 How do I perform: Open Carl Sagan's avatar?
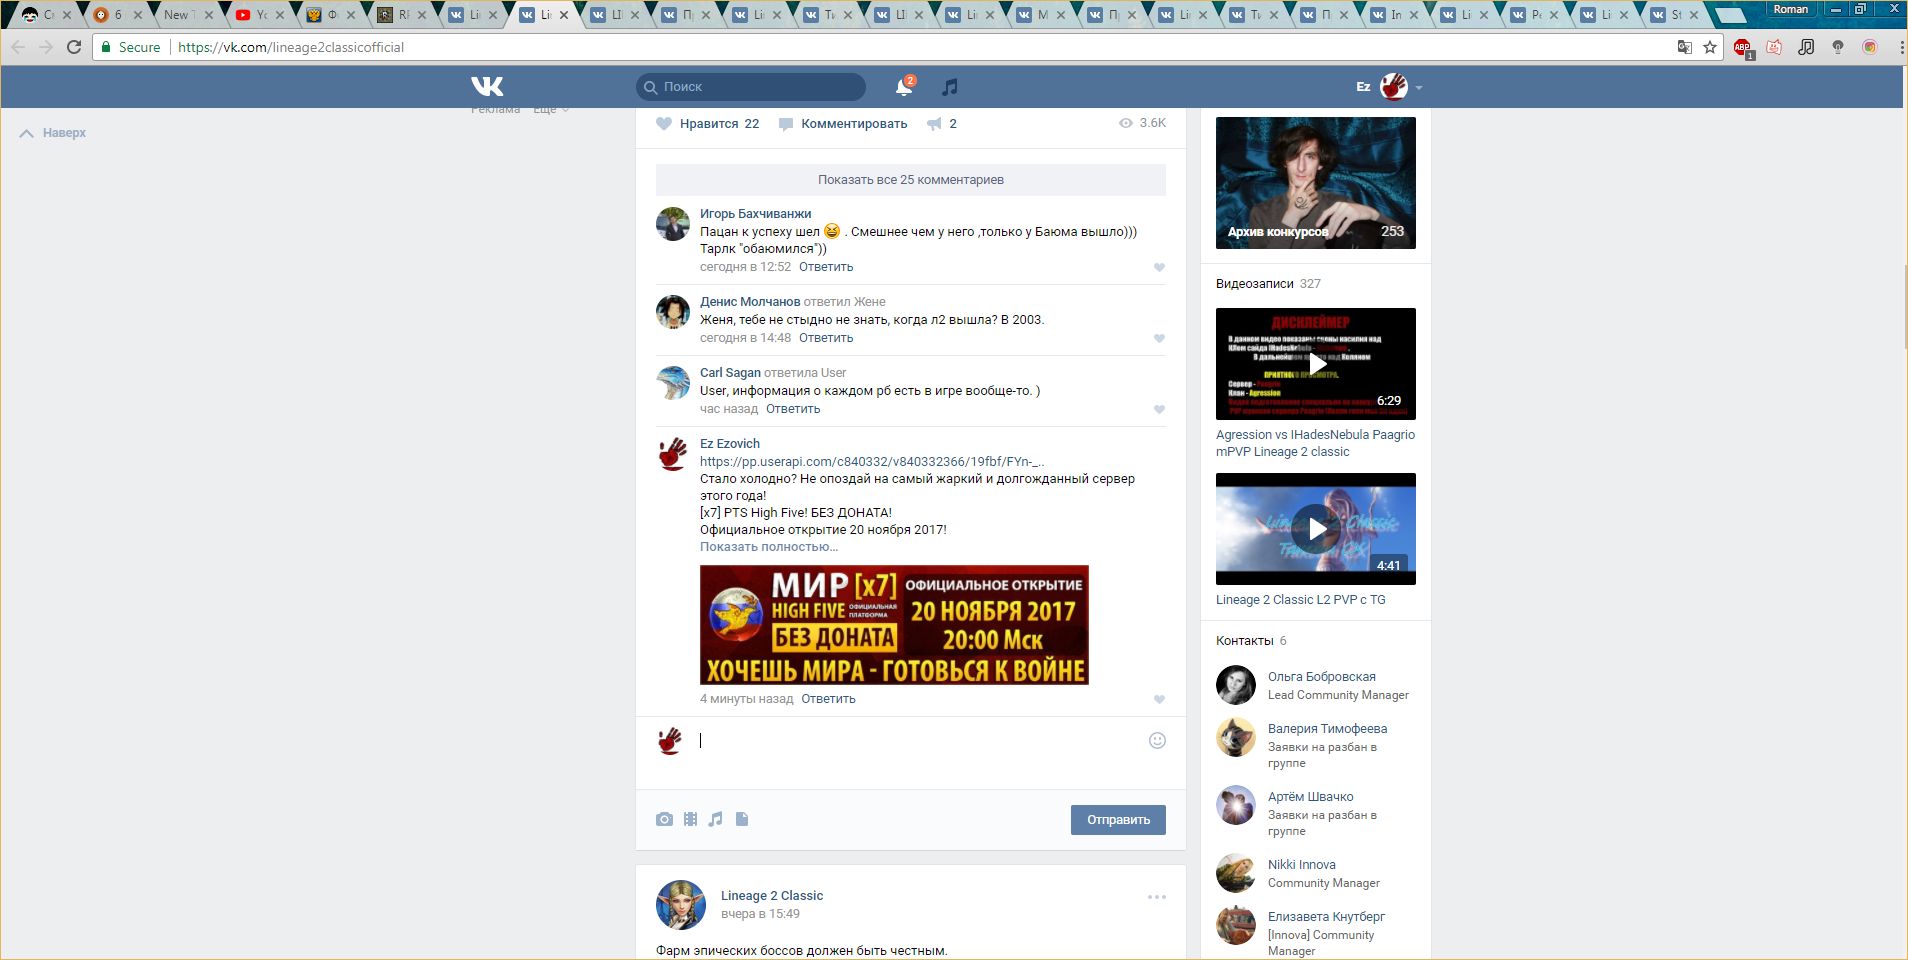(x=673, y=383)
